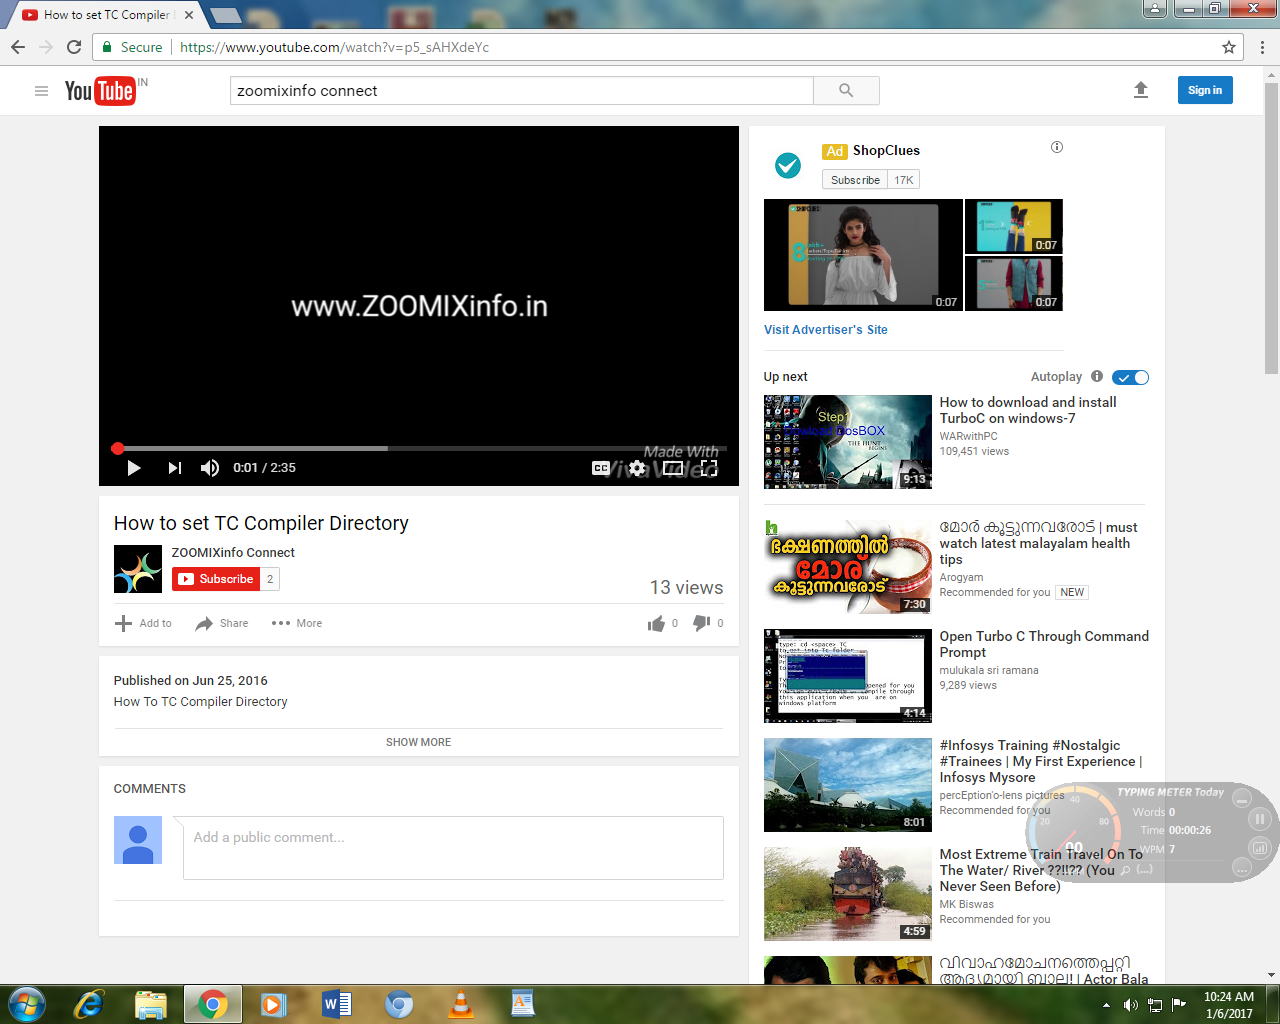Open the Autoplay info icon
This screenshot has width=1280, height=1024.
1097,376
